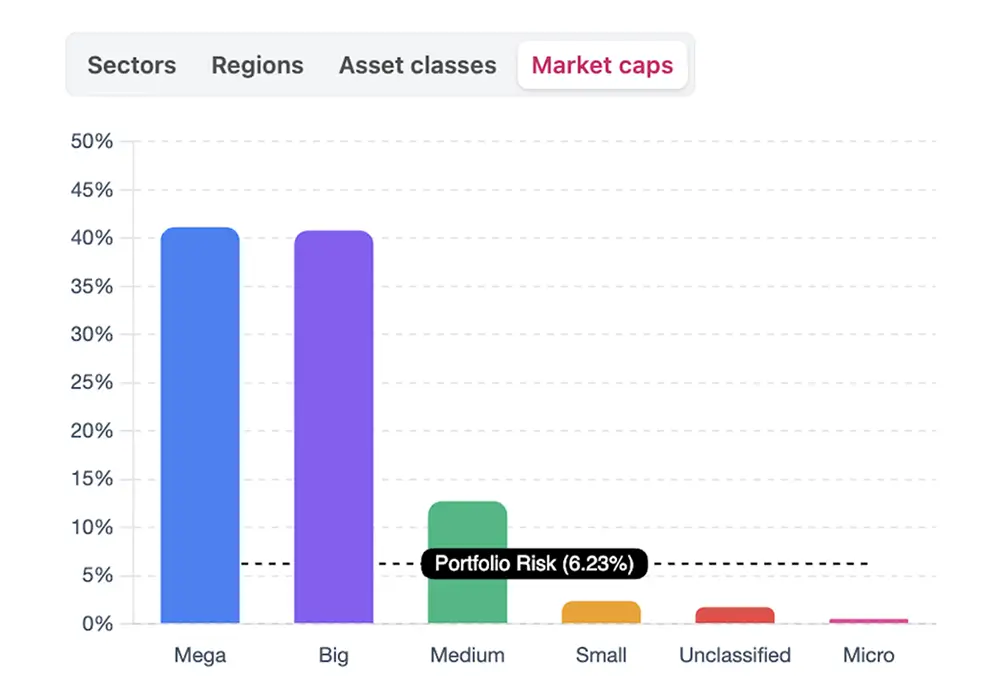Click the Medium label below the chart
The width and height of the screenshot is (1000, 700).
pyautogui.click(x=467, y=655)
